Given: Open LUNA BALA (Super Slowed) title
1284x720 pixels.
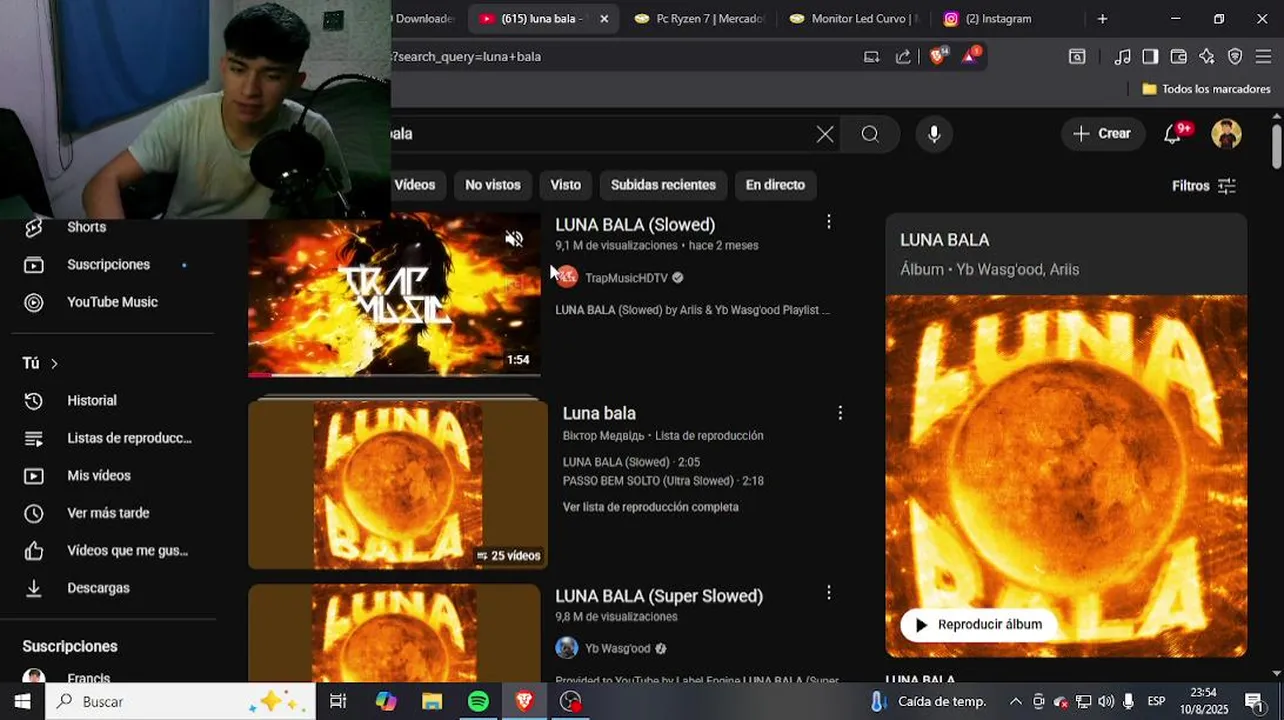Looking at the screenshot, I should tap(659, 596).
